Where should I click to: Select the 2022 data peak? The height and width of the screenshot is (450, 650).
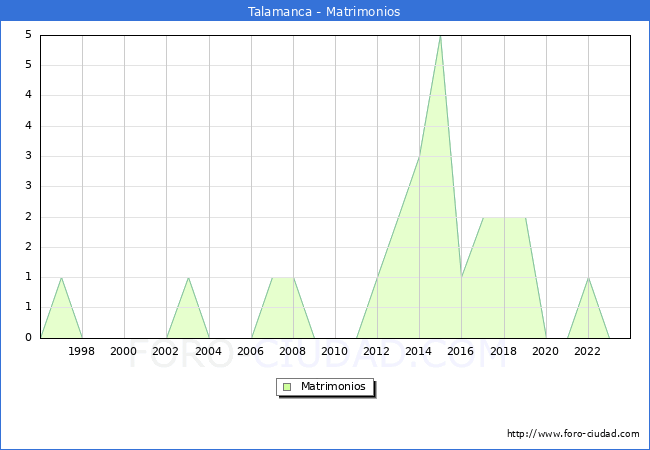(x=588, y=278)
